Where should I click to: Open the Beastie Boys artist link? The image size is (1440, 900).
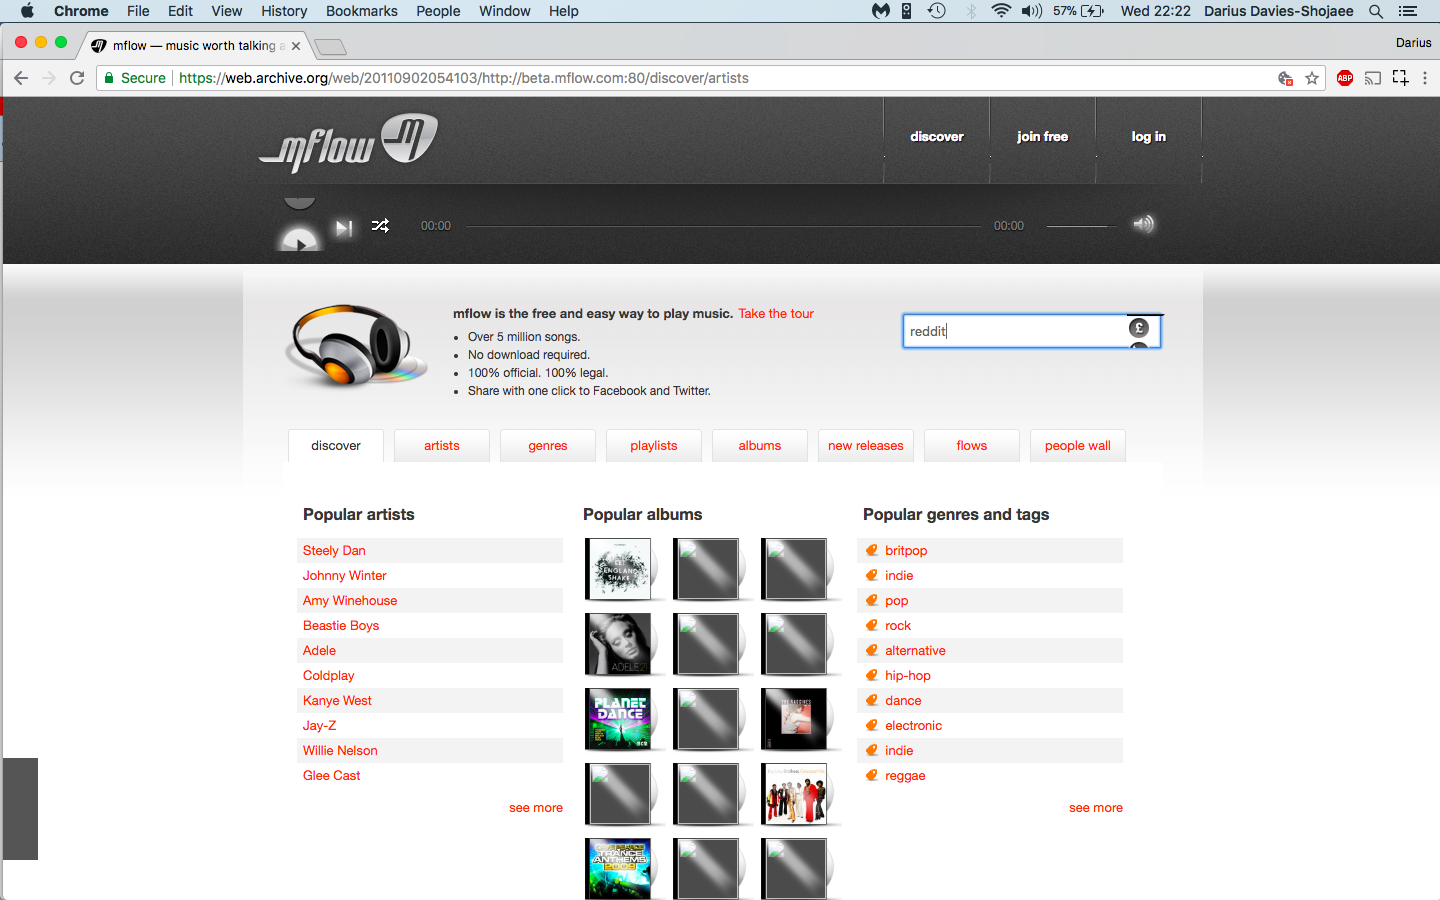point(341,626)
